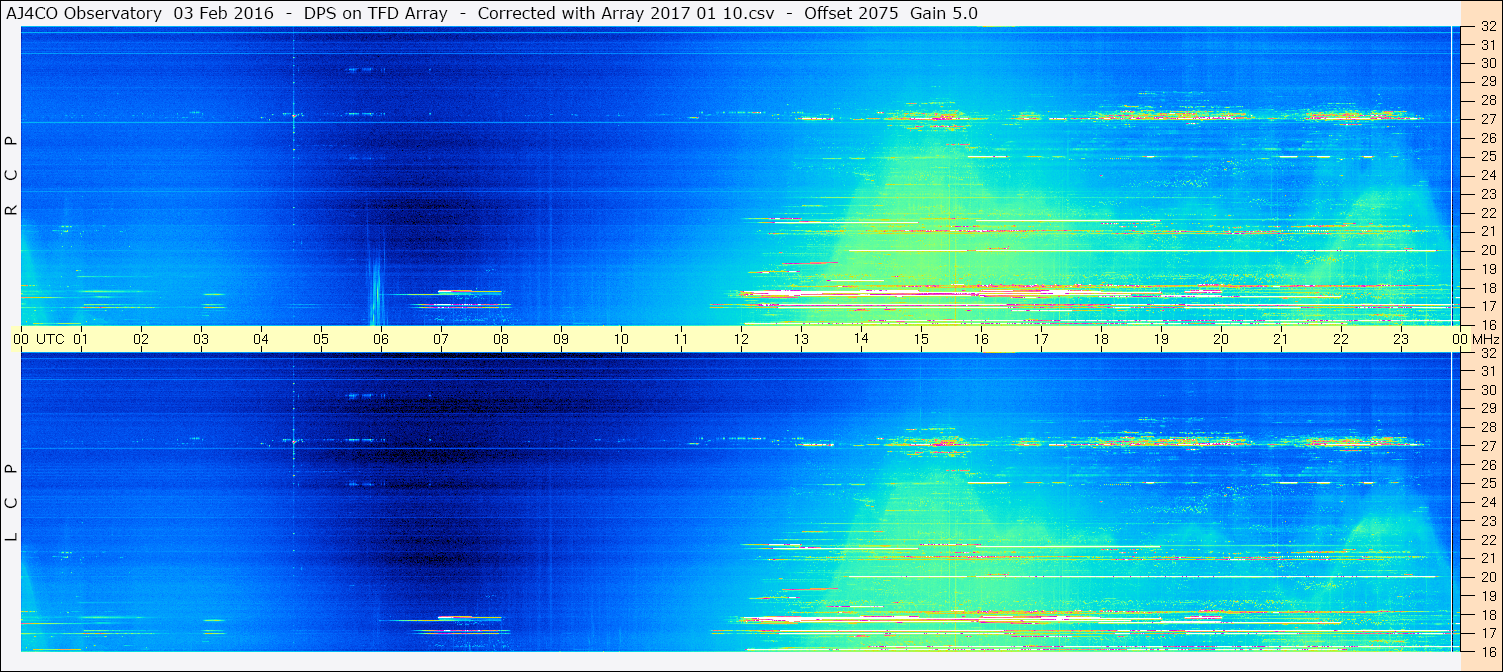Select hour marker 01 on the UTC axis
The width and height of the screenshot is (1503, 672).
point(81,339)
